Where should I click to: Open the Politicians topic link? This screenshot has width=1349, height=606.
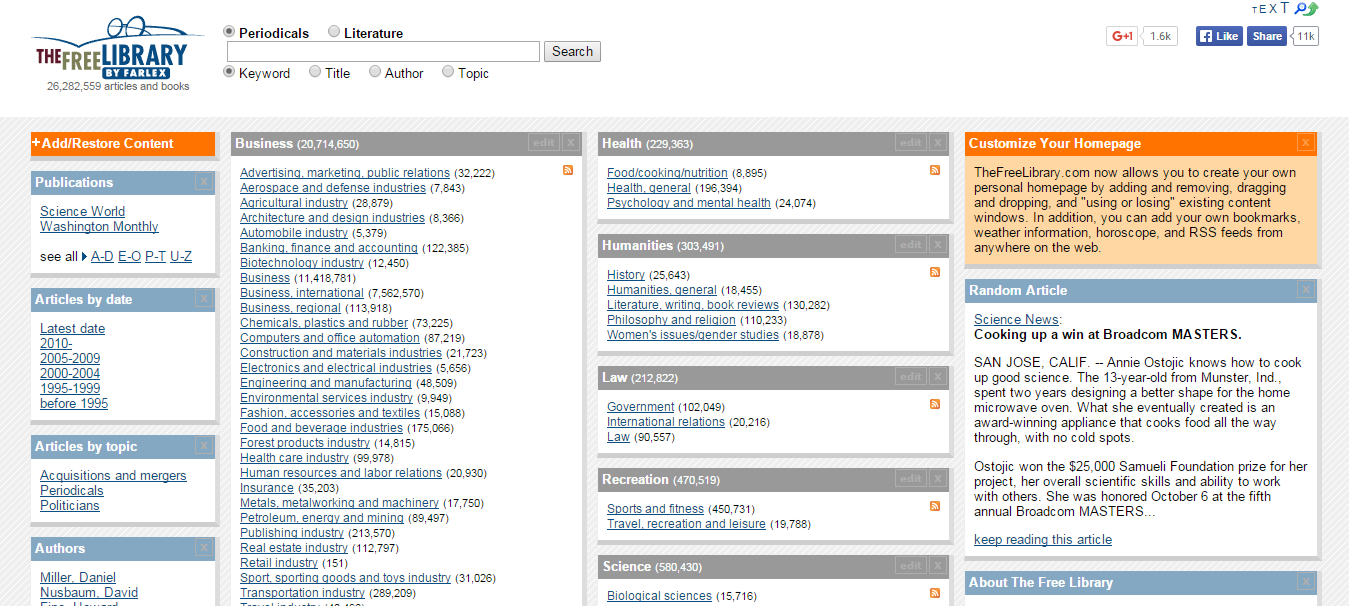(x=70, y=506)
